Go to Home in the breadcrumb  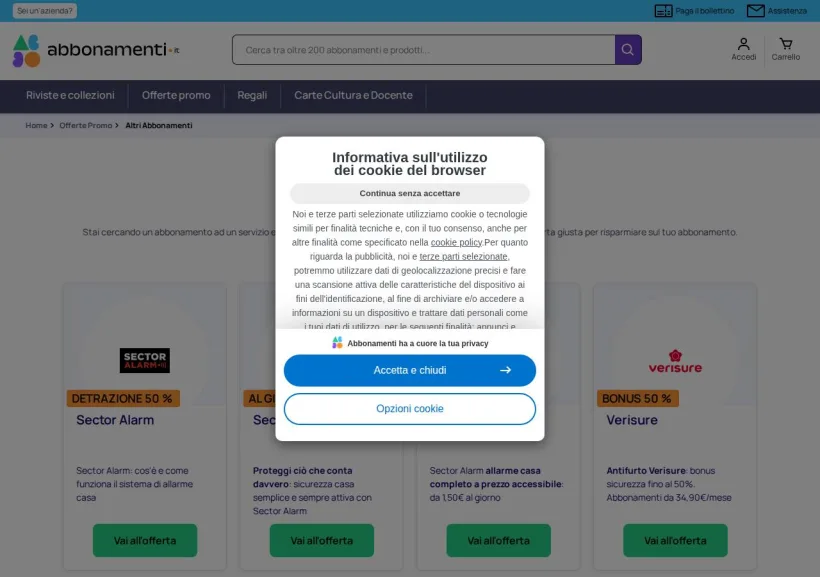coord(36,126)
